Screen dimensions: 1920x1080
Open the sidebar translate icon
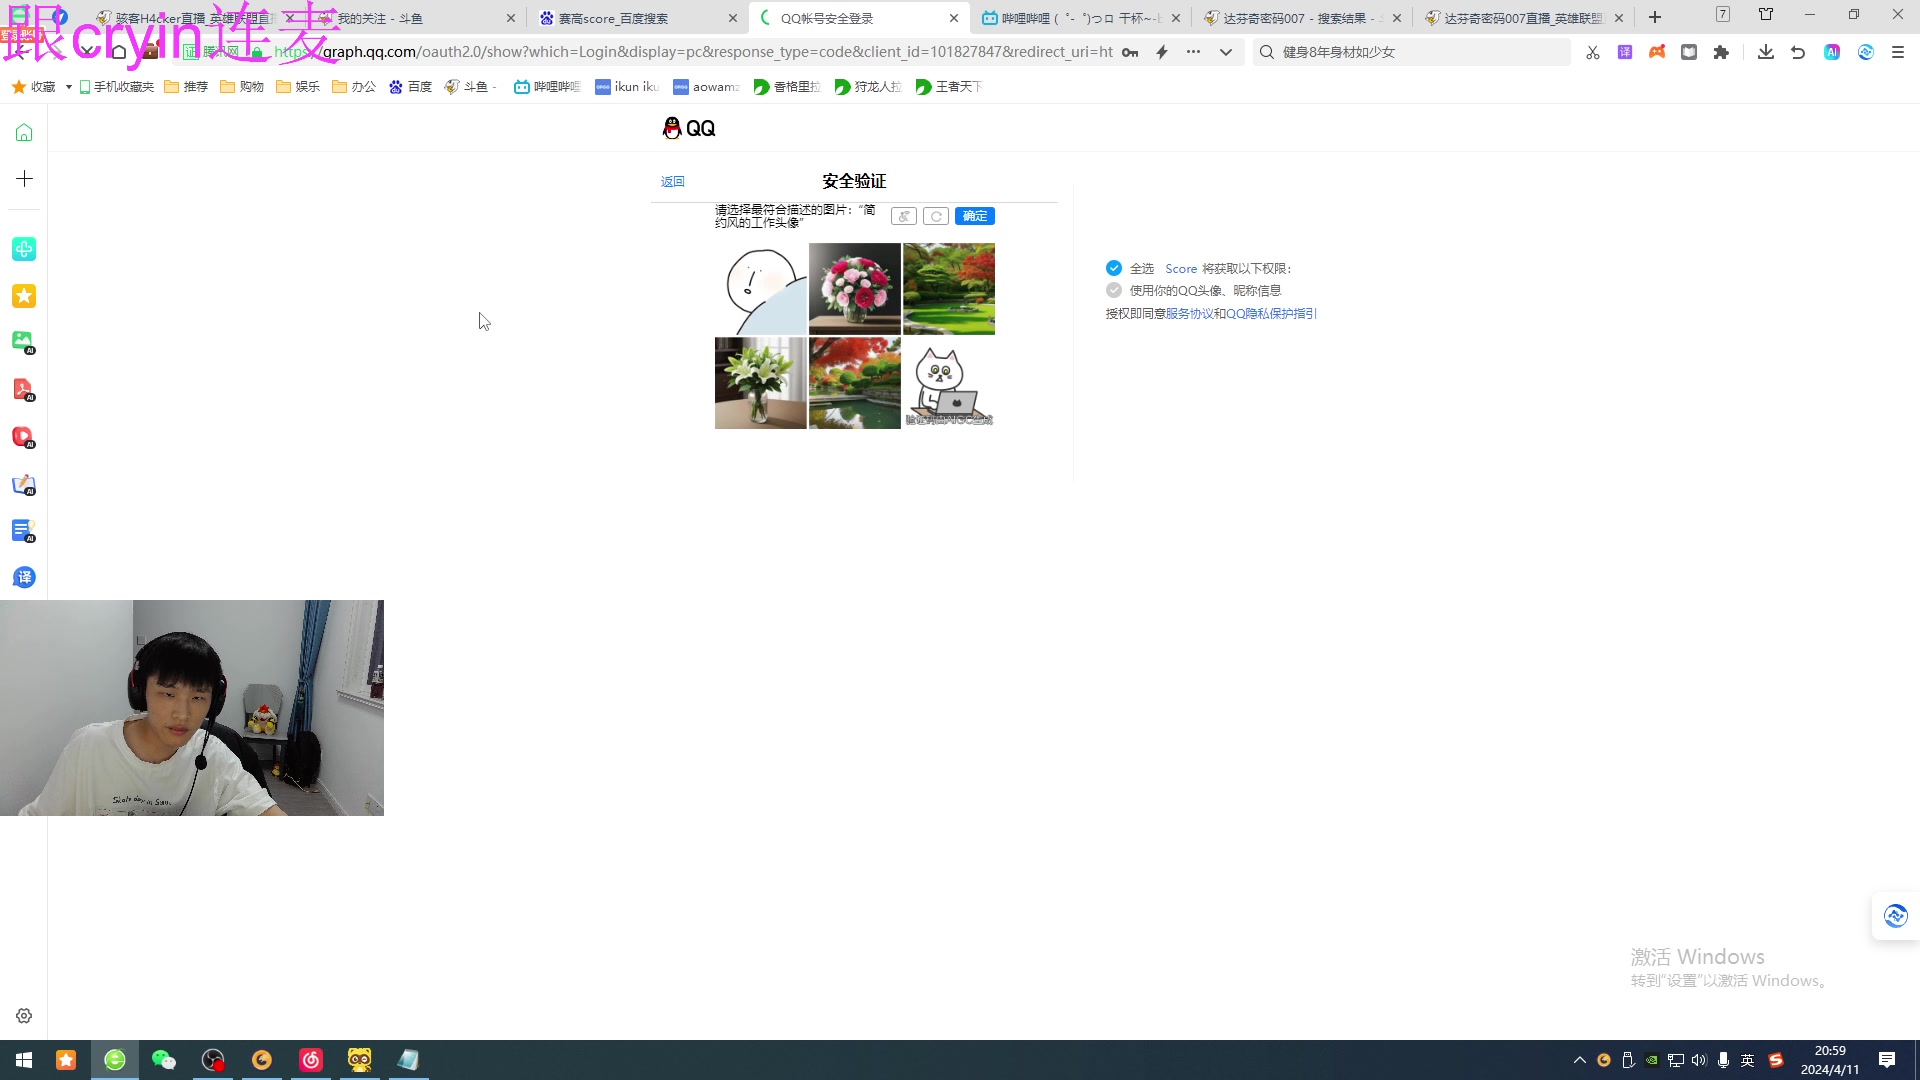click(24, 577)
